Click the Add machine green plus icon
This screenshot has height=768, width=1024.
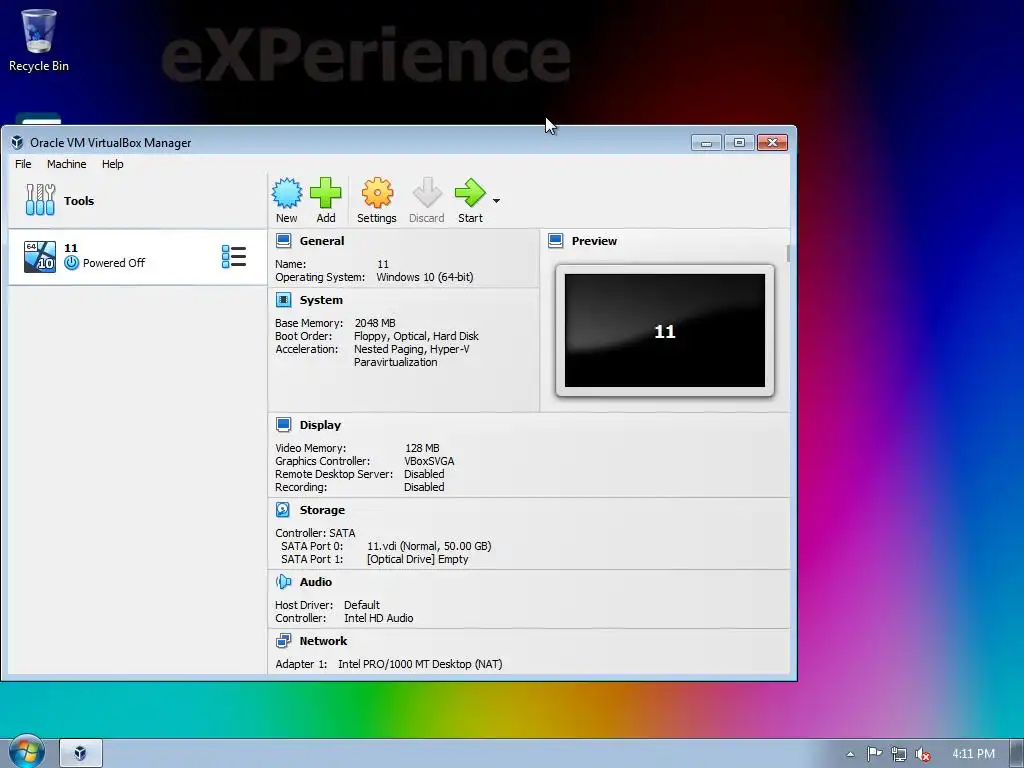tap(325, 193)
